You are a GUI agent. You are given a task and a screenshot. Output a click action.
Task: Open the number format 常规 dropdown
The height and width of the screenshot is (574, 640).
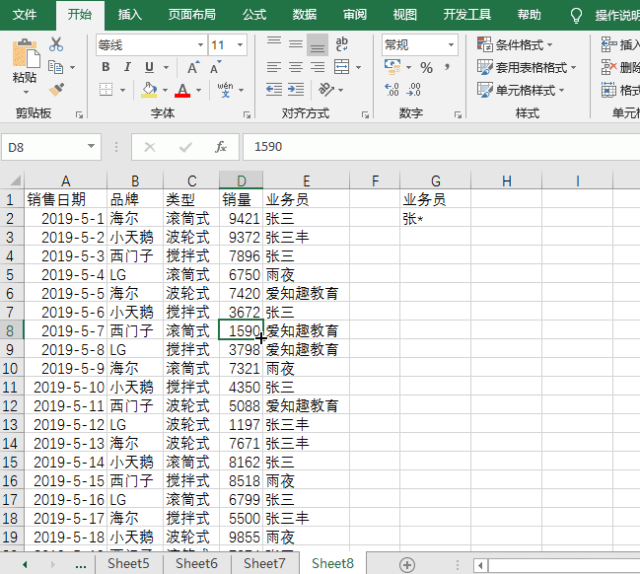[451, 45]
